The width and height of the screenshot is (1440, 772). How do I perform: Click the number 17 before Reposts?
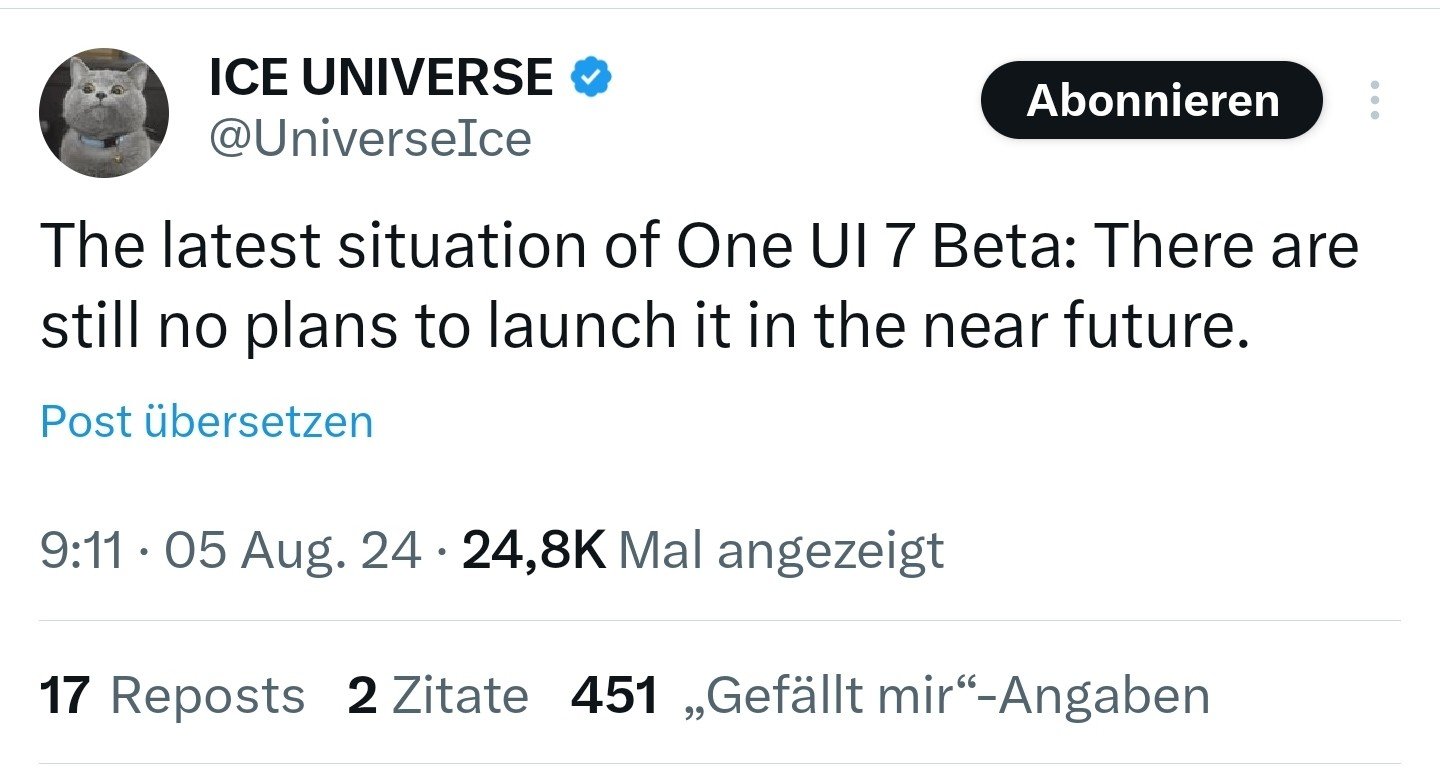pos(66,695)
